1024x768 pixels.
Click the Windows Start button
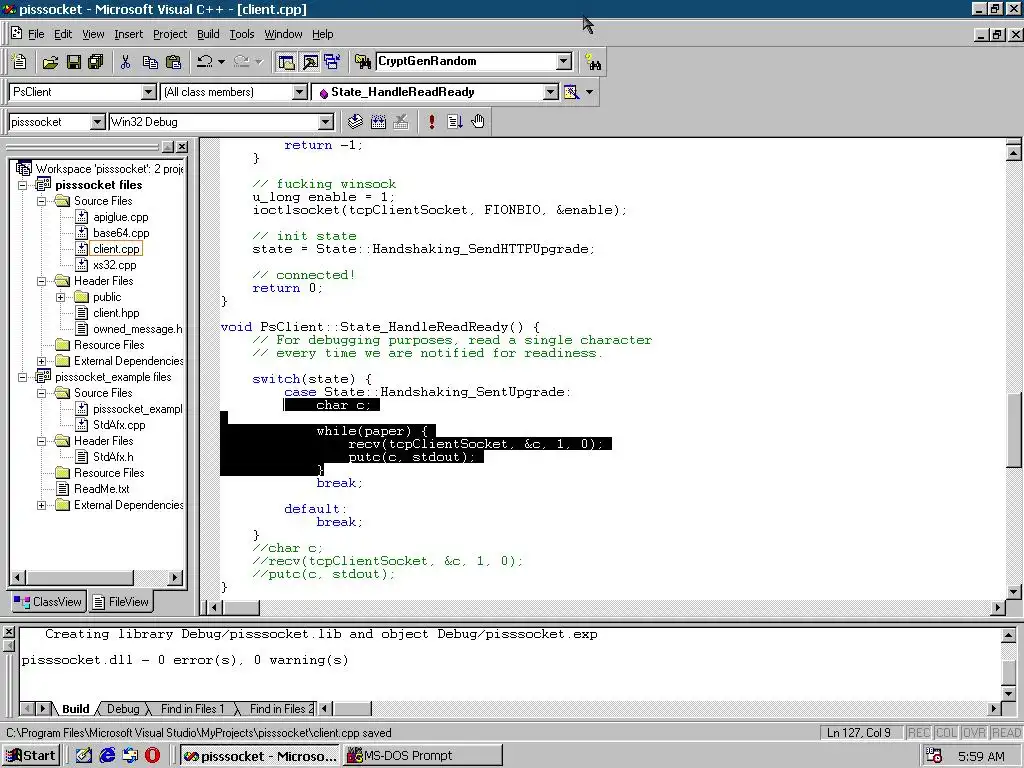31,756
